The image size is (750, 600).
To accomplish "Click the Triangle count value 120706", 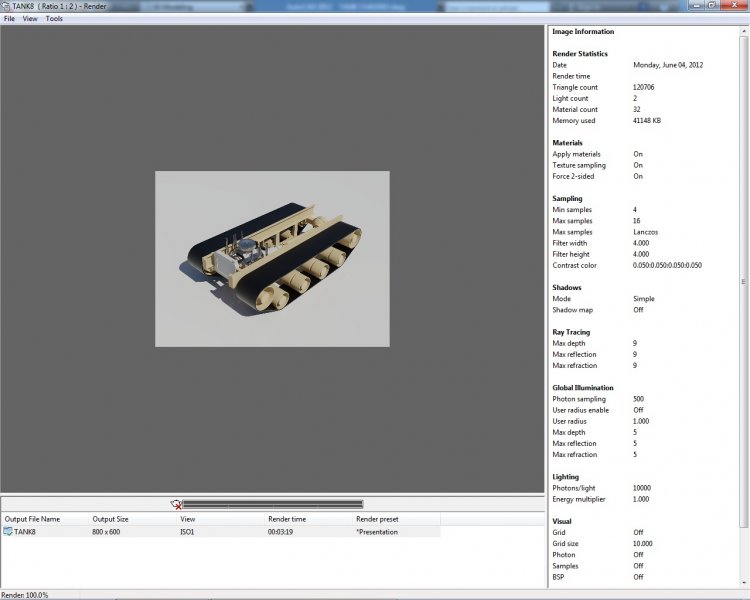I will click(x=643, y=87).
